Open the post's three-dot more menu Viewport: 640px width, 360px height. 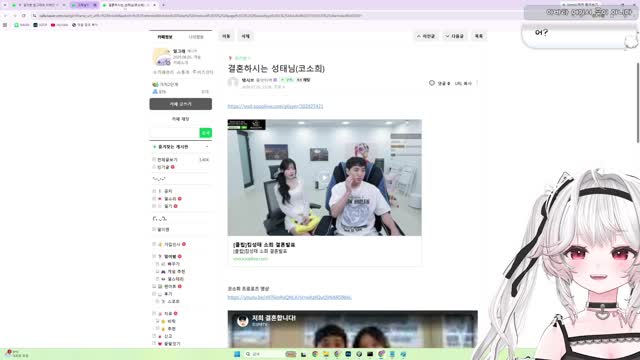point(477,83)
